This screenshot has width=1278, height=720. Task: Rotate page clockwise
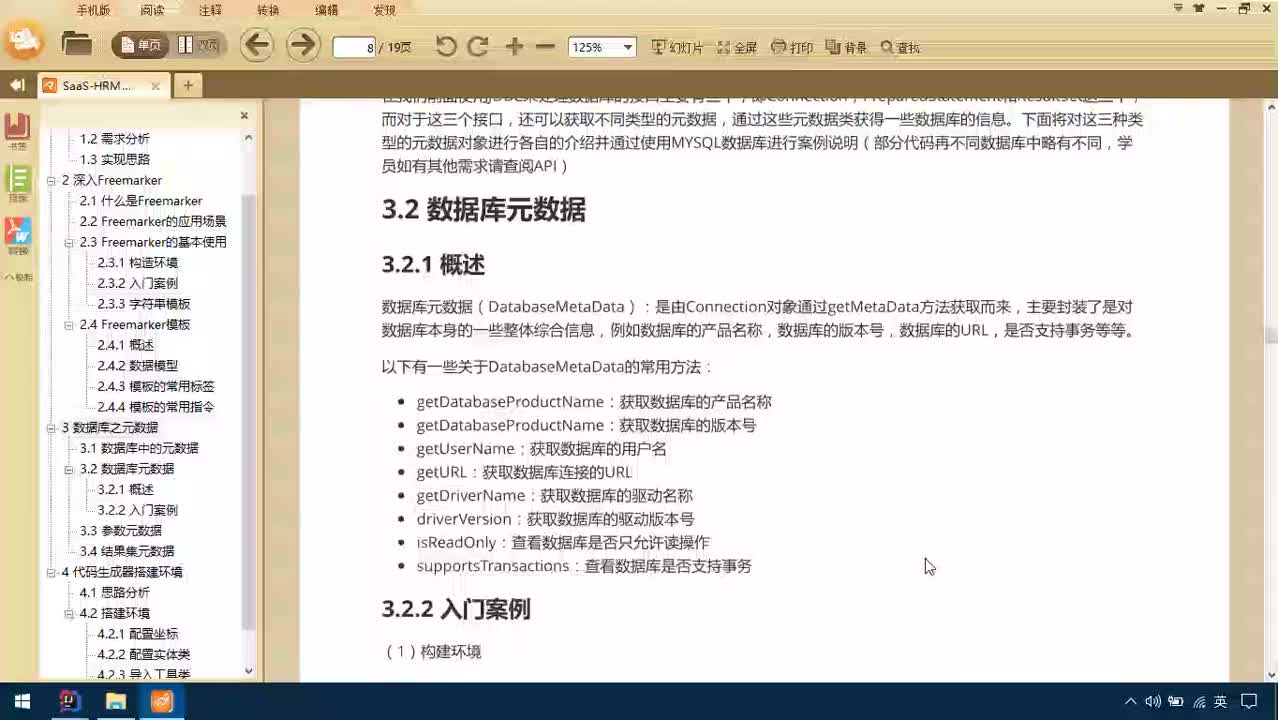pyautogui.click(x=478, y=46)
